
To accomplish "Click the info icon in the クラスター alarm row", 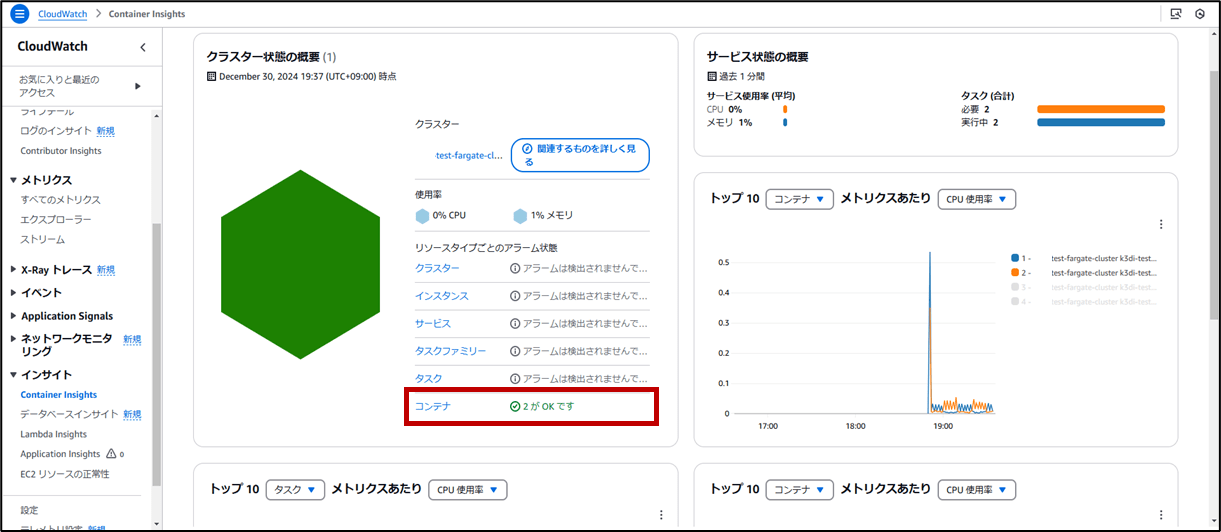I will tap(516, 268).
